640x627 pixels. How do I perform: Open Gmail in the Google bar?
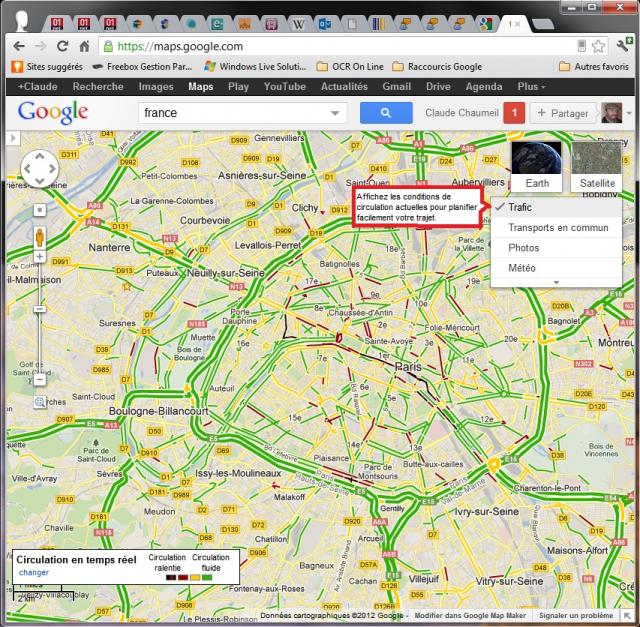pos(397,87)
